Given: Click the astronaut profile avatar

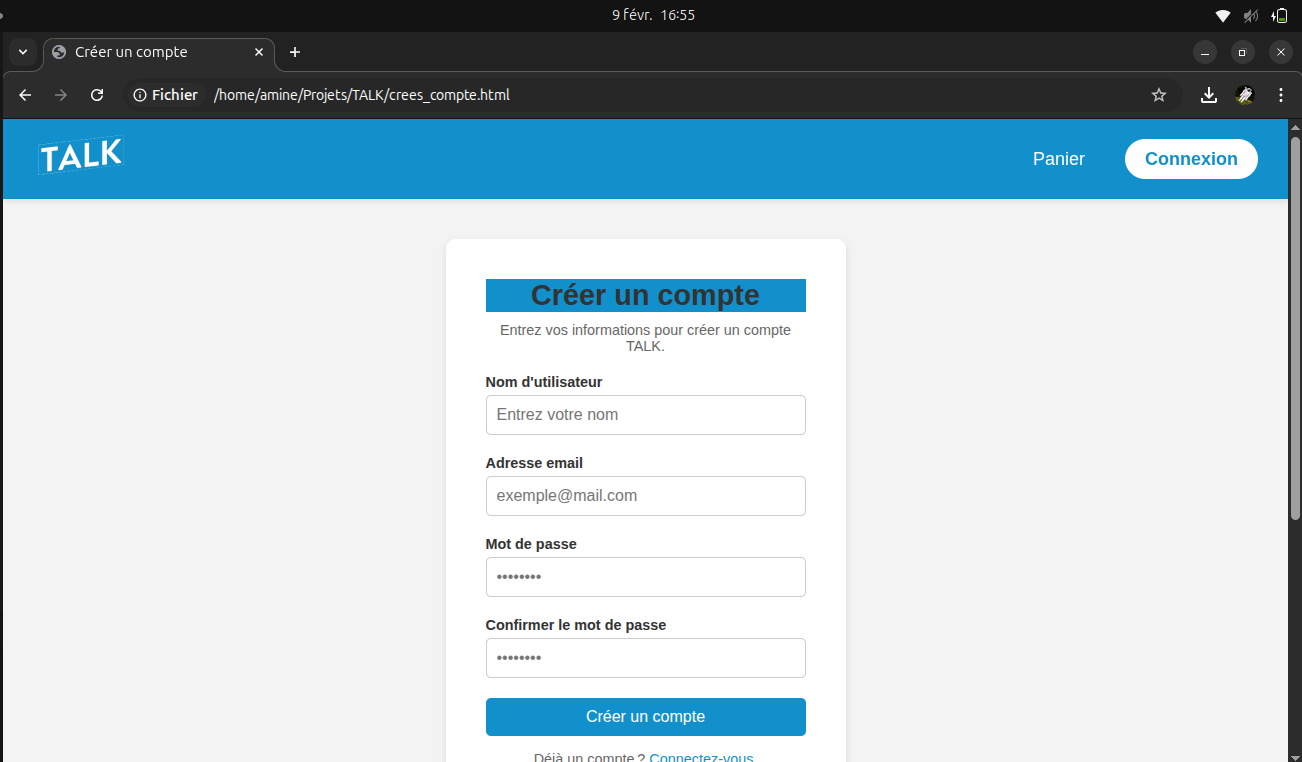Looking at the screenshot, I should point(1244,95).
